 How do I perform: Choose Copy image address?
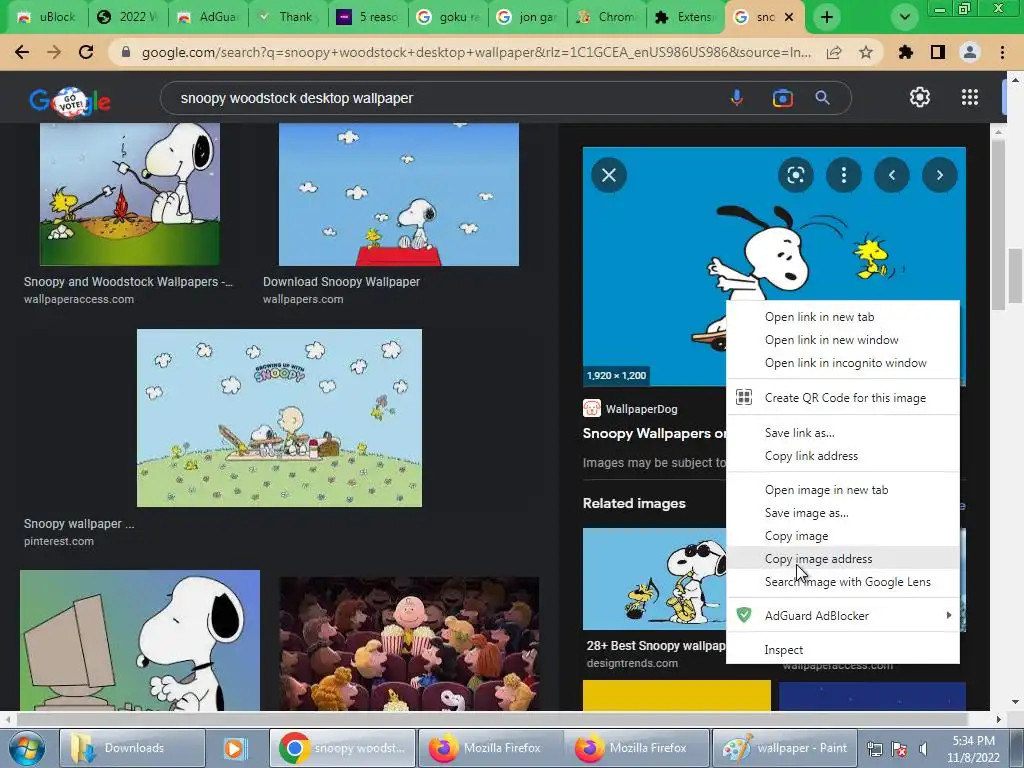[x=843, y=559]
